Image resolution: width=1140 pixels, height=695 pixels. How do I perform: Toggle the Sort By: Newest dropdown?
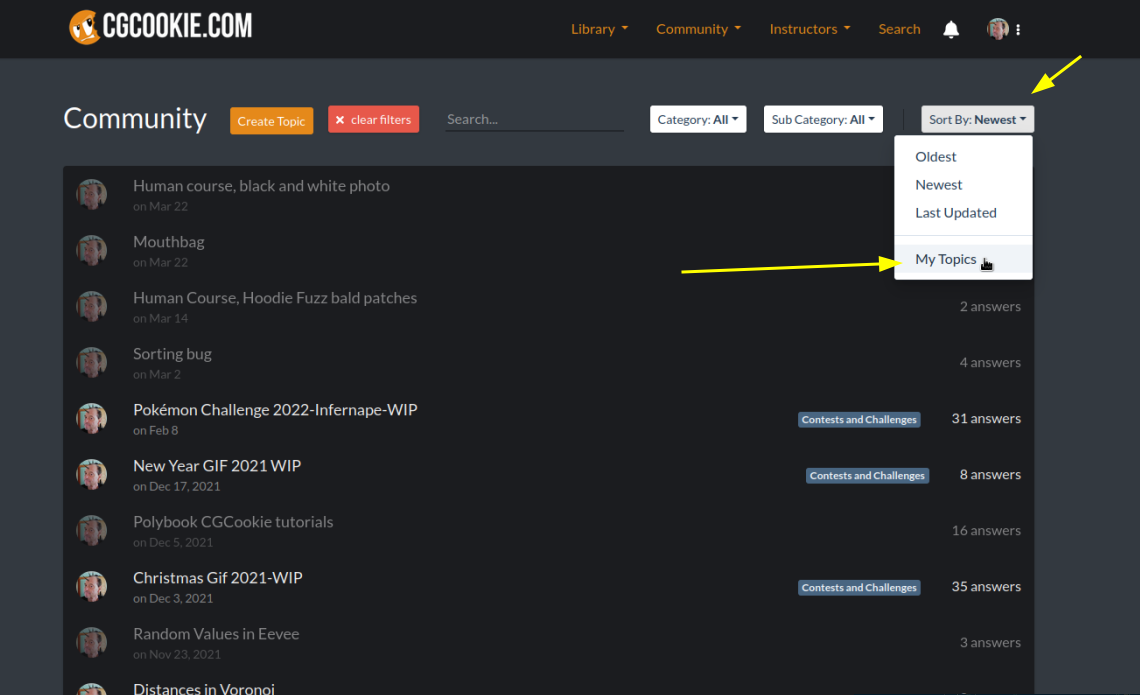pyautogui.click(x=977, y=119)
